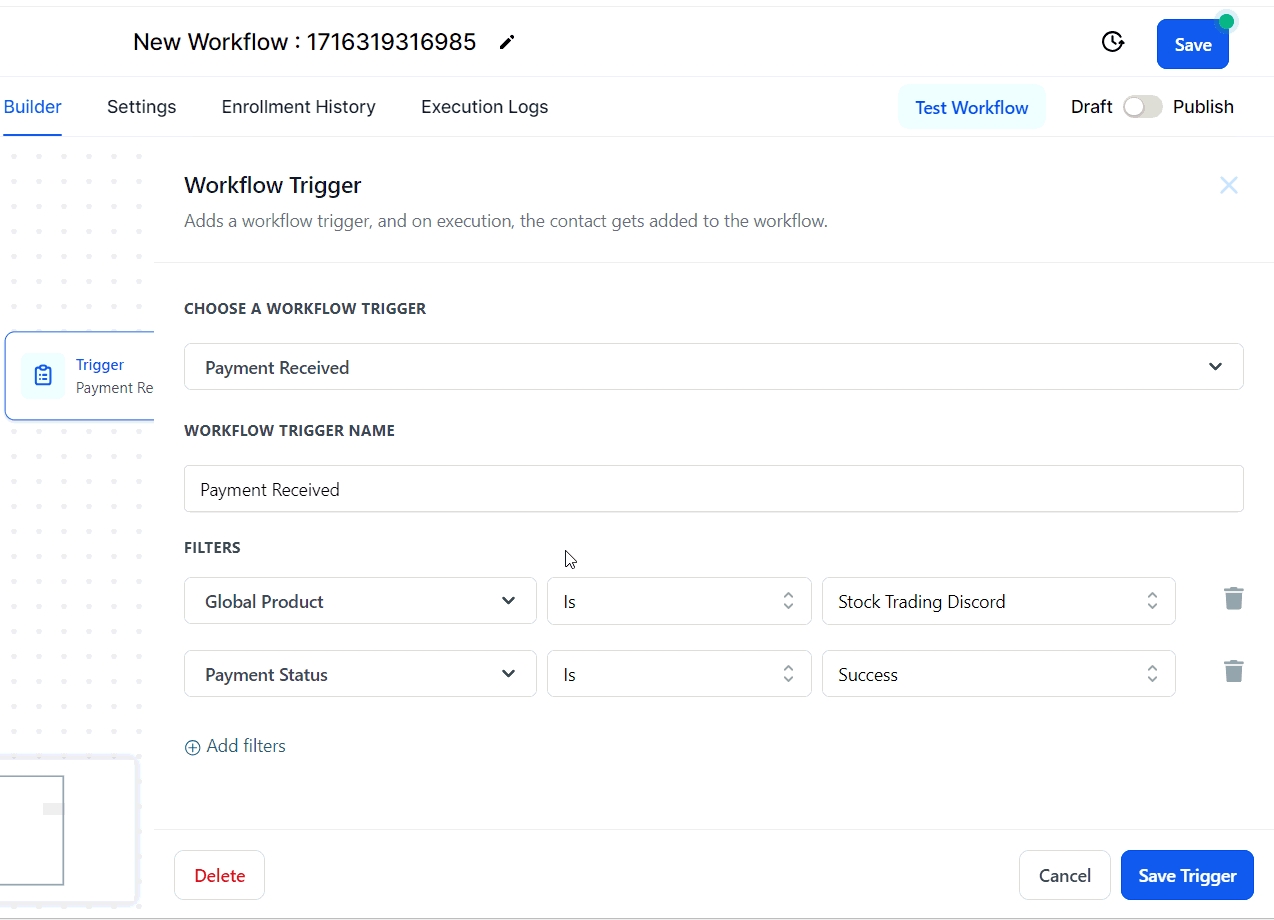Click the Save Trigger button
The height and width of the screenshot is (920, 1274).
click(1186, 875)
